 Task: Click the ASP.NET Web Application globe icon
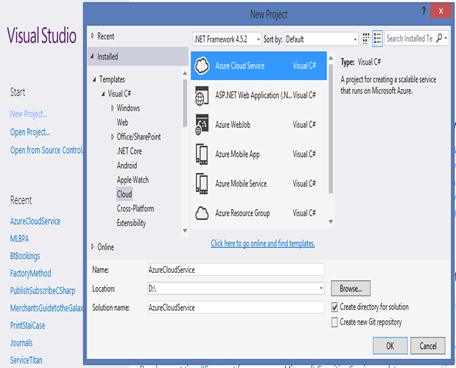click(202, 95)
